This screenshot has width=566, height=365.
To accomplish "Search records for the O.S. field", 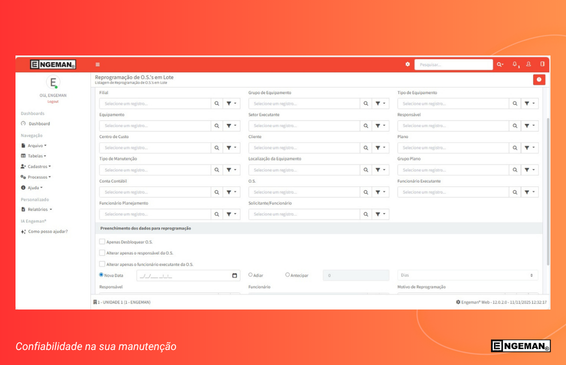I will [x=366, y=192].
